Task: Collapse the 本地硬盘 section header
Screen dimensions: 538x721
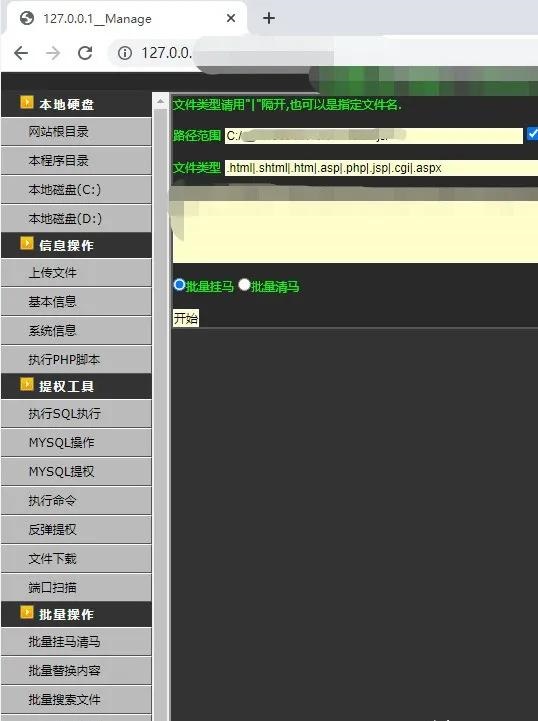Action: pos(76,104)
